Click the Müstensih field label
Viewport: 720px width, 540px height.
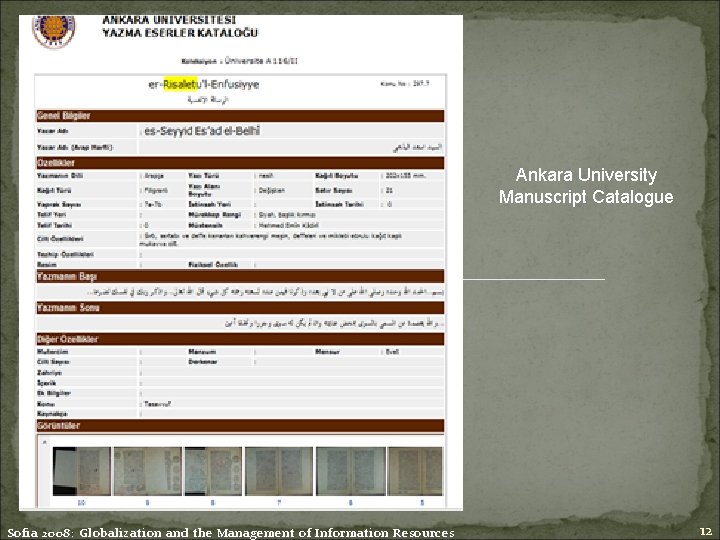click(x=205, y=225)
